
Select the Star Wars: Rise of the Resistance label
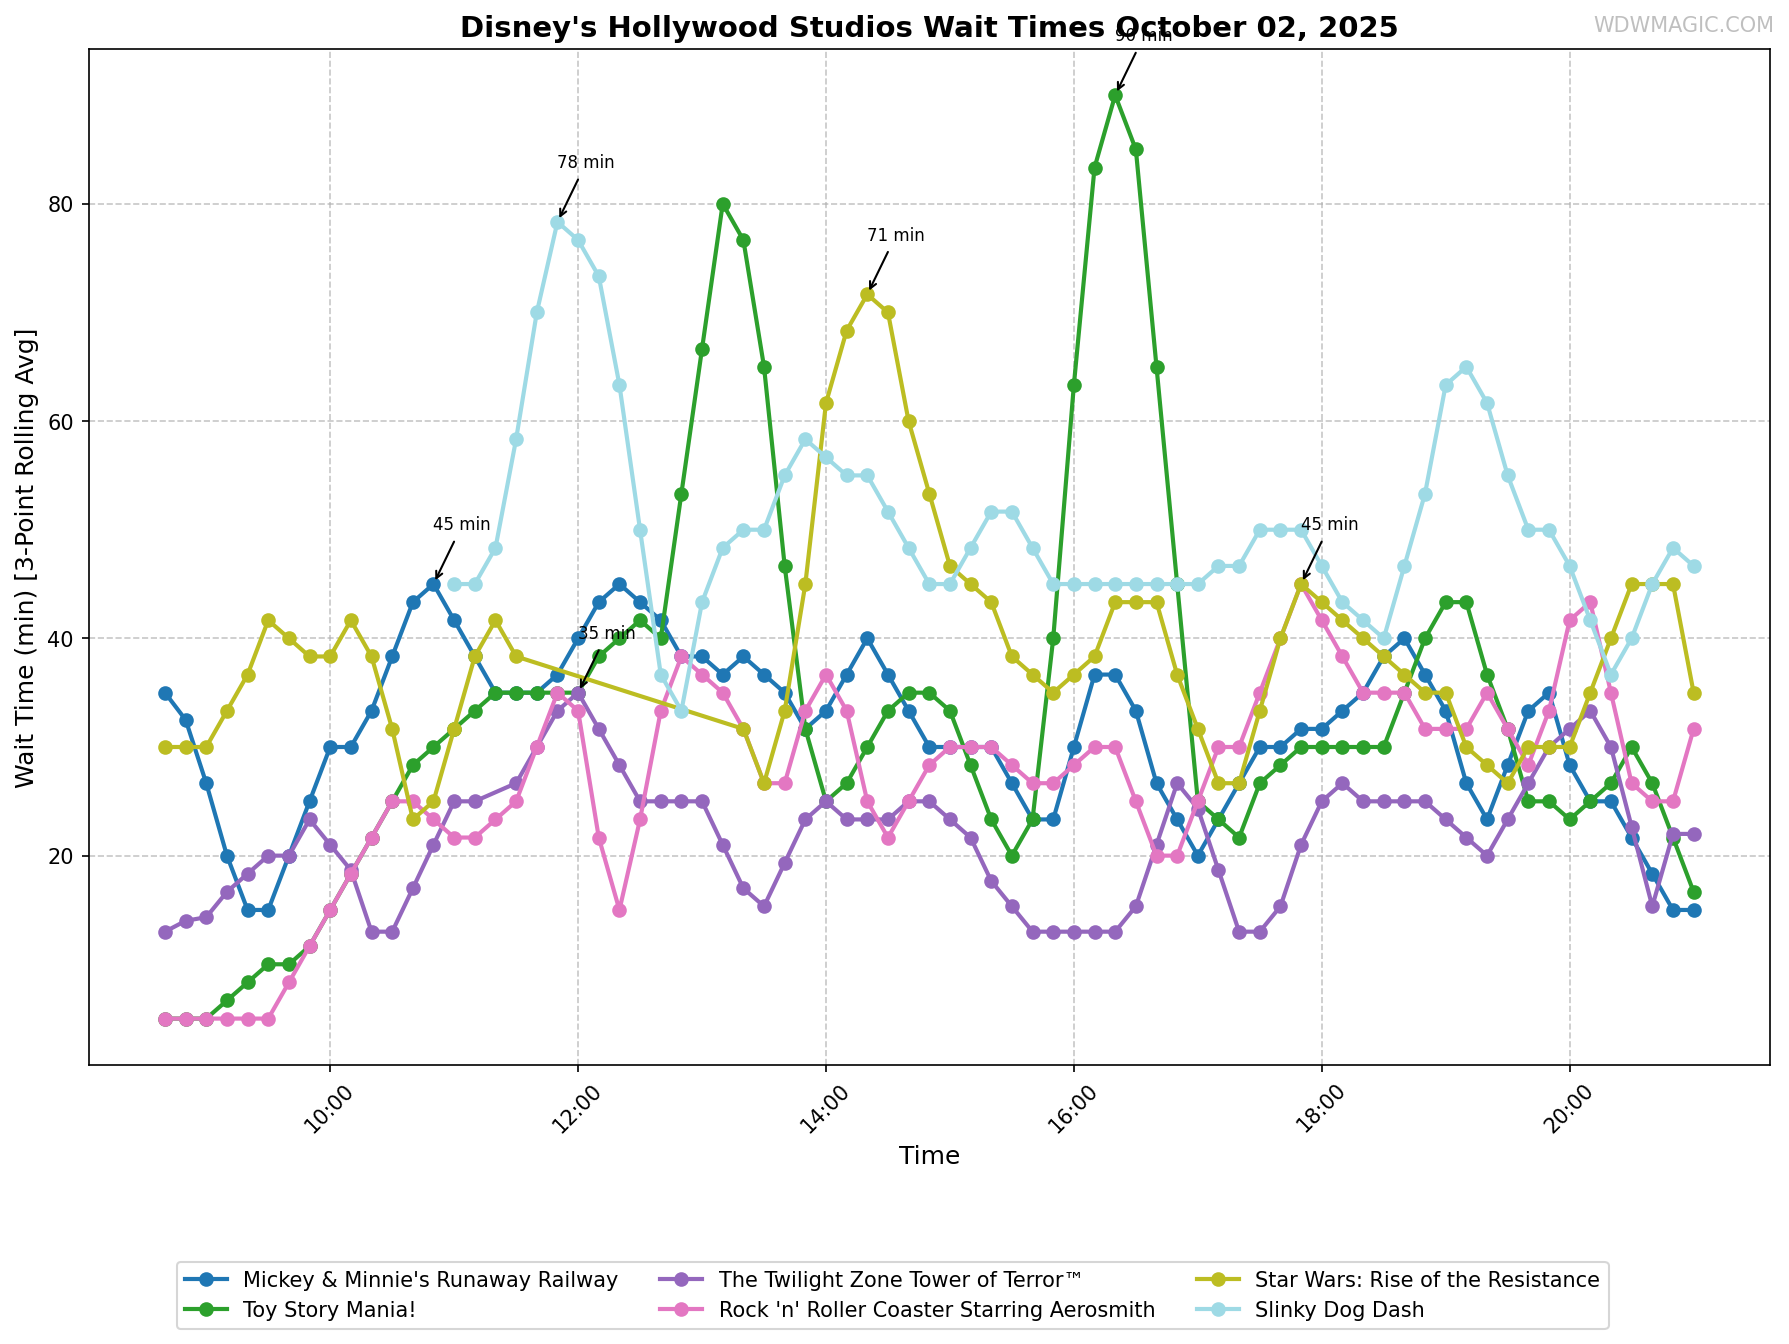coord(1427,1280)
